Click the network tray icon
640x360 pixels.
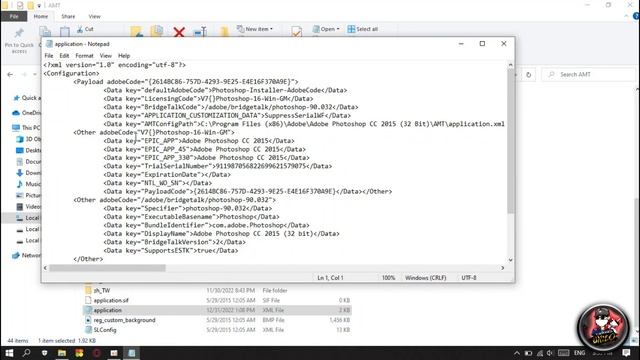point(540,353)
